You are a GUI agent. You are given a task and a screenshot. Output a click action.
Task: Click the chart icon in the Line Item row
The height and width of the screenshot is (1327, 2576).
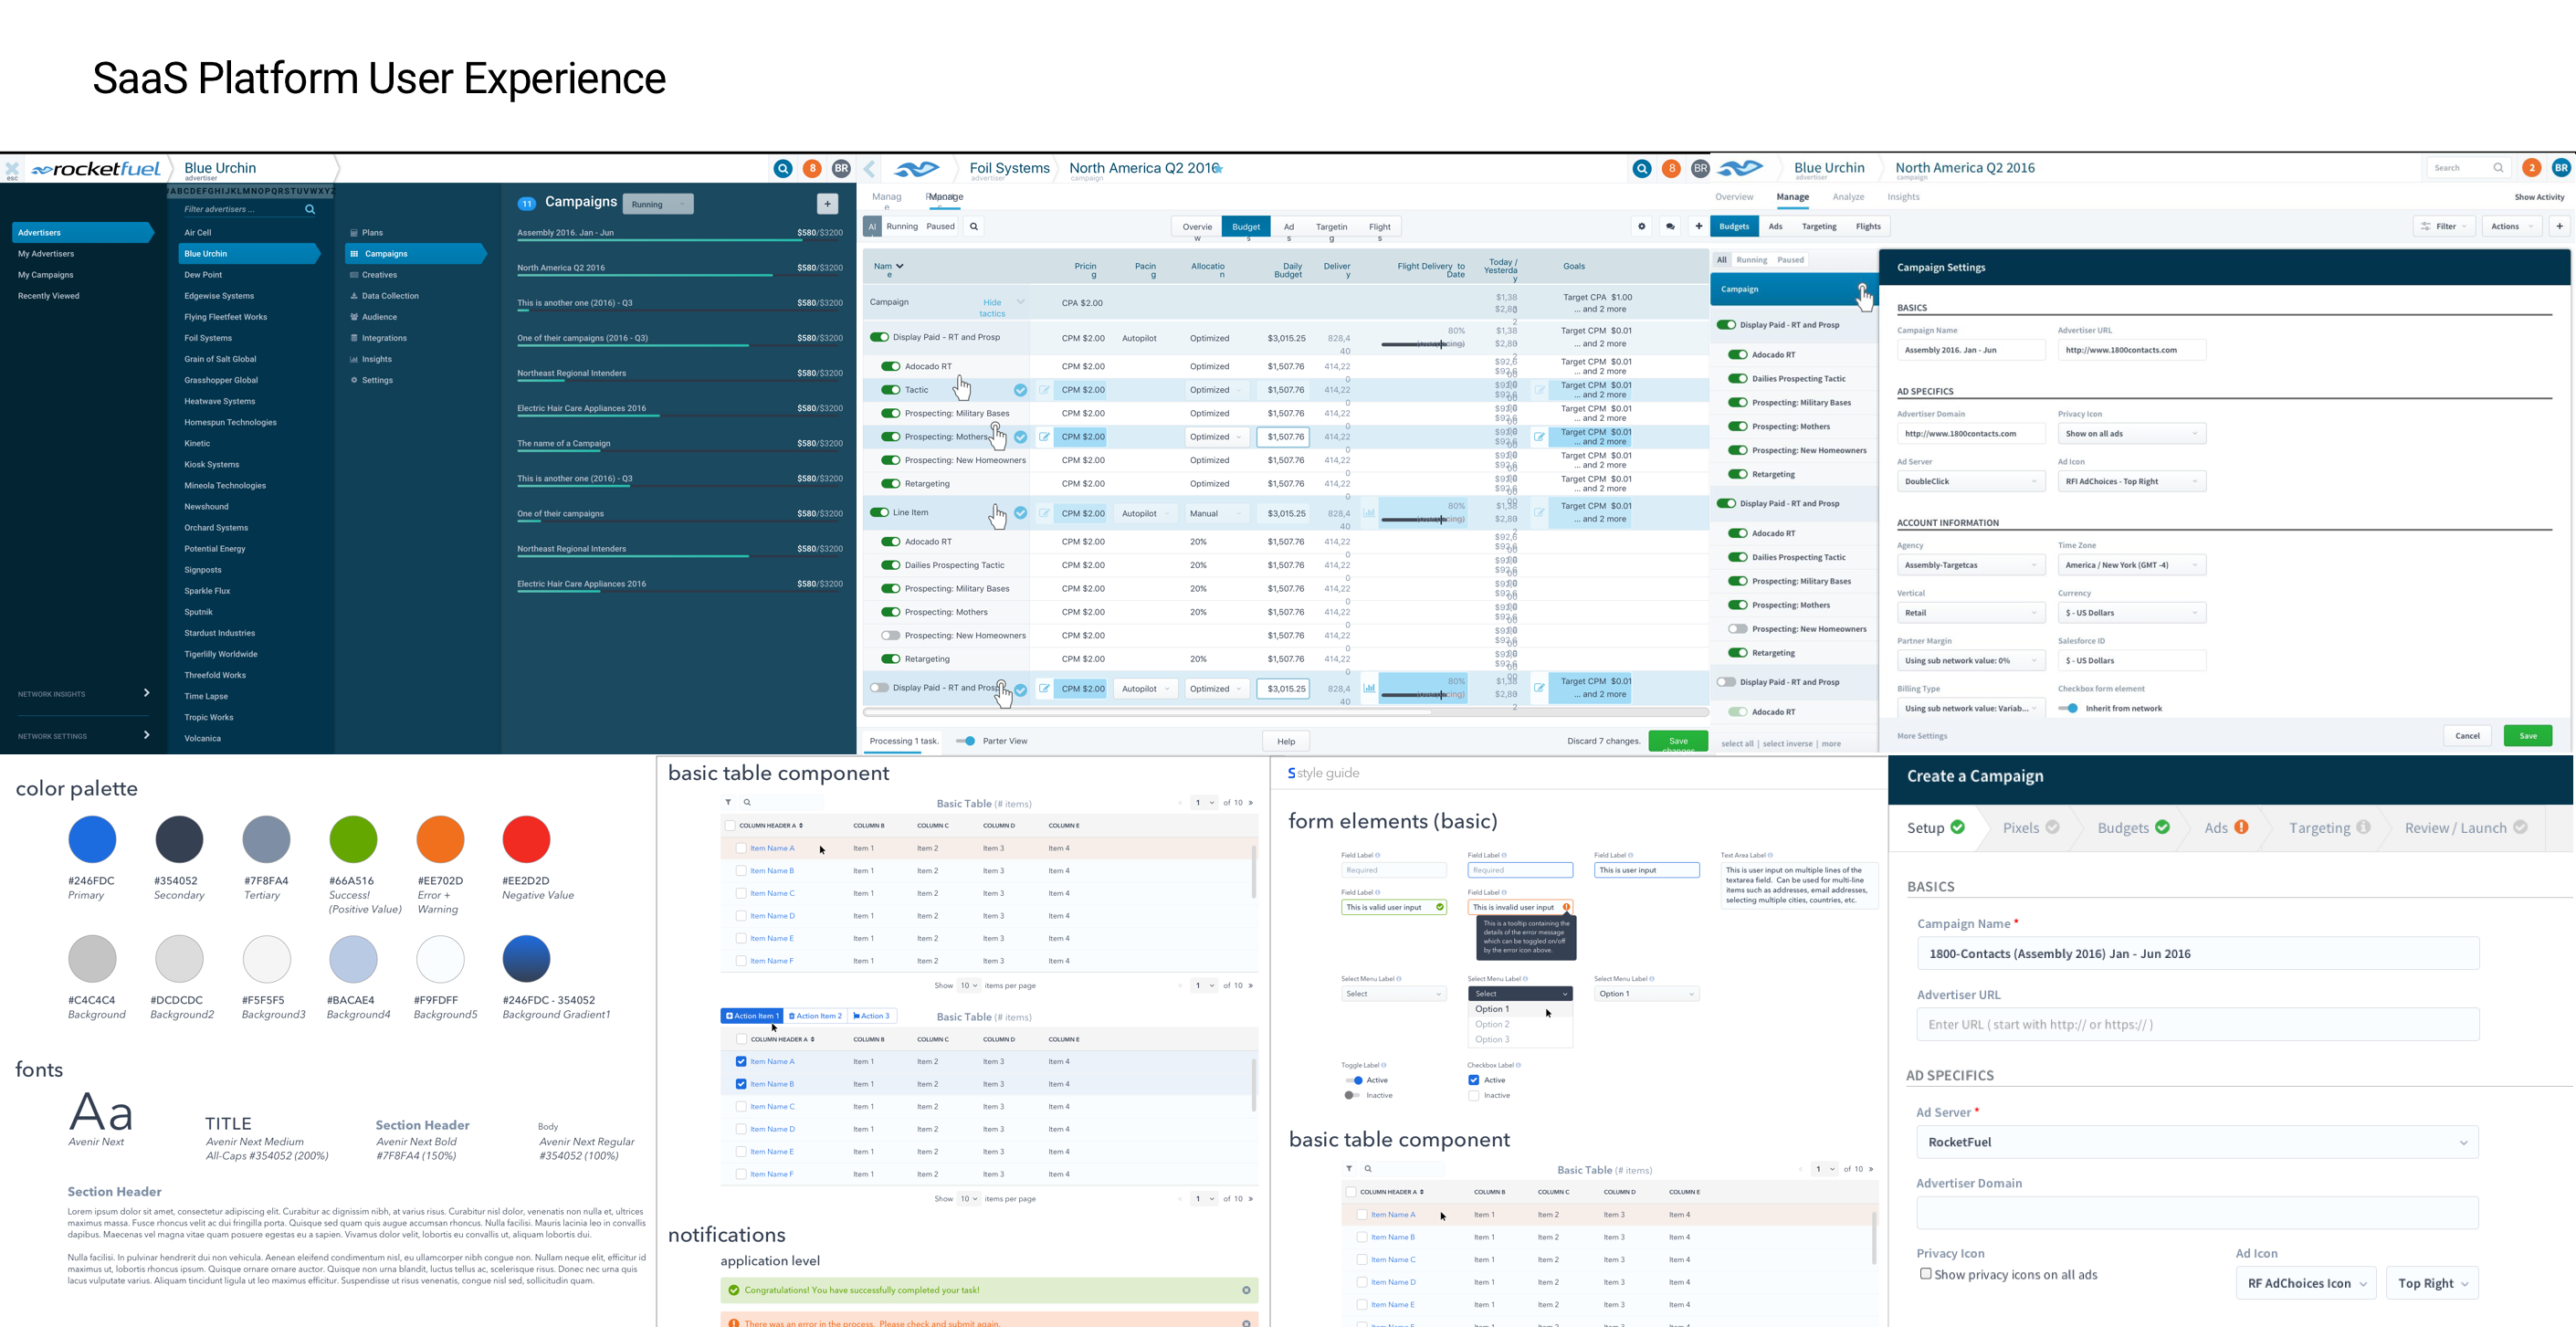(x=1369, y=513)
